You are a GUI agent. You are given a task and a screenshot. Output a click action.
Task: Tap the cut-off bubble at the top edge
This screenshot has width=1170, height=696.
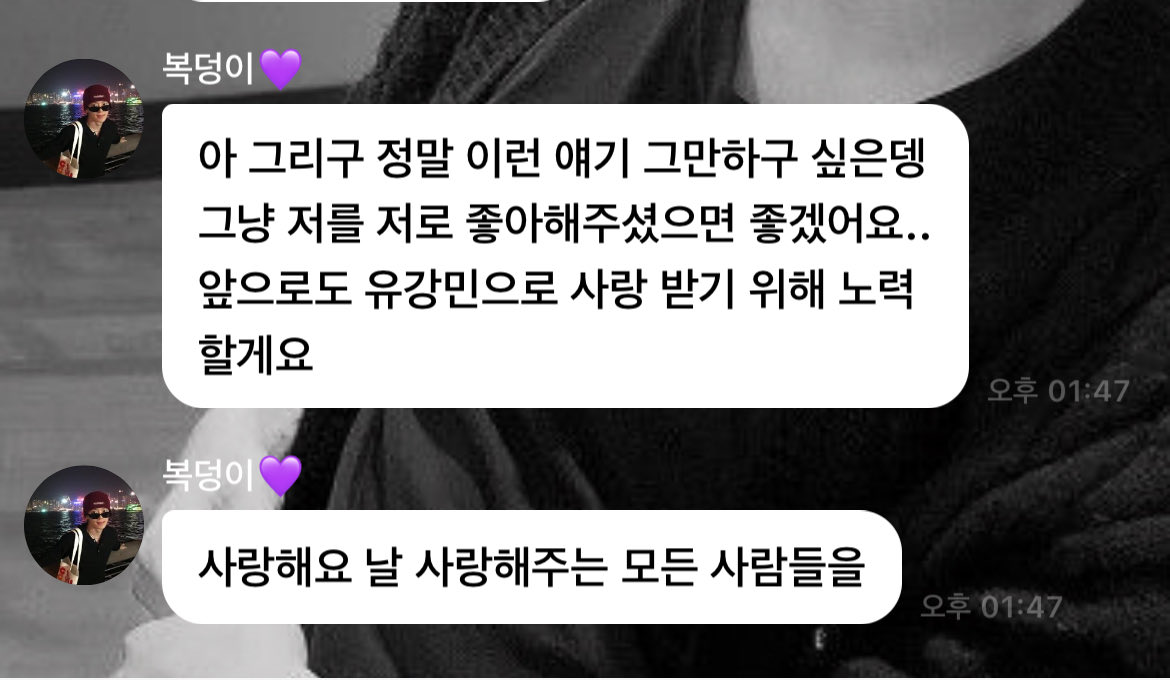(x=369, y=1)
